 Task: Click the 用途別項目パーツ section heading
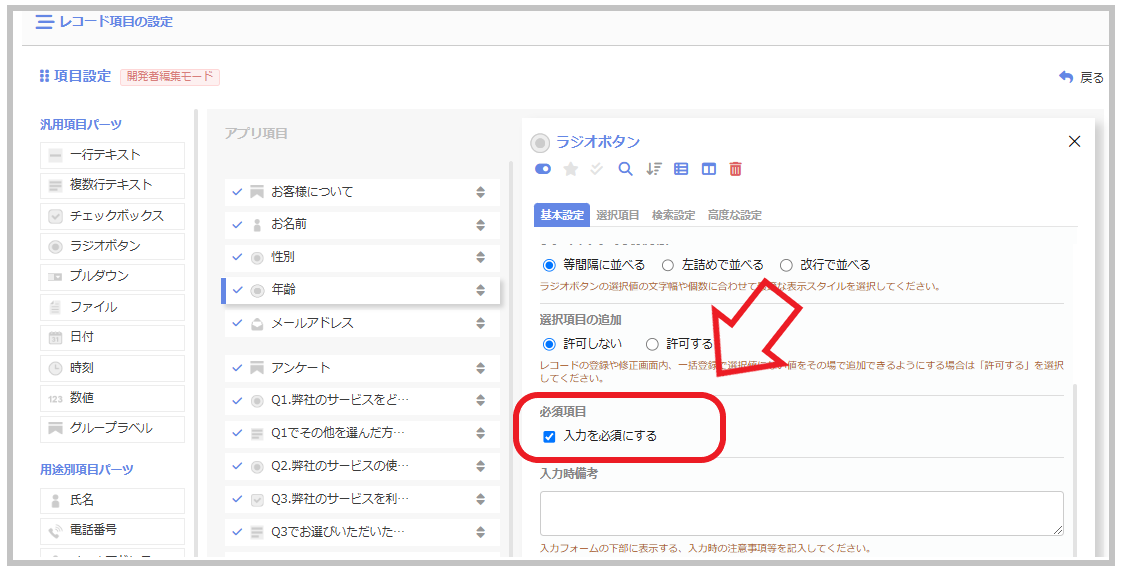point(87,470)
